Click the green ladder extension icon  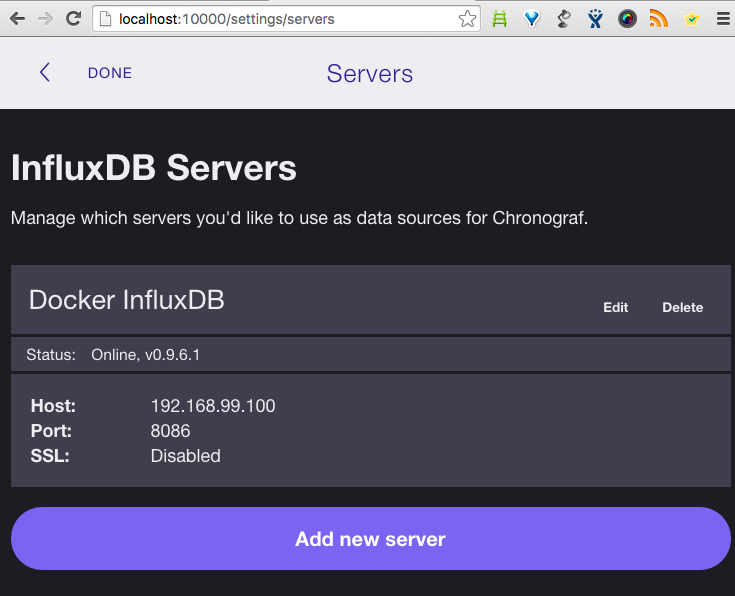[500, 19]
